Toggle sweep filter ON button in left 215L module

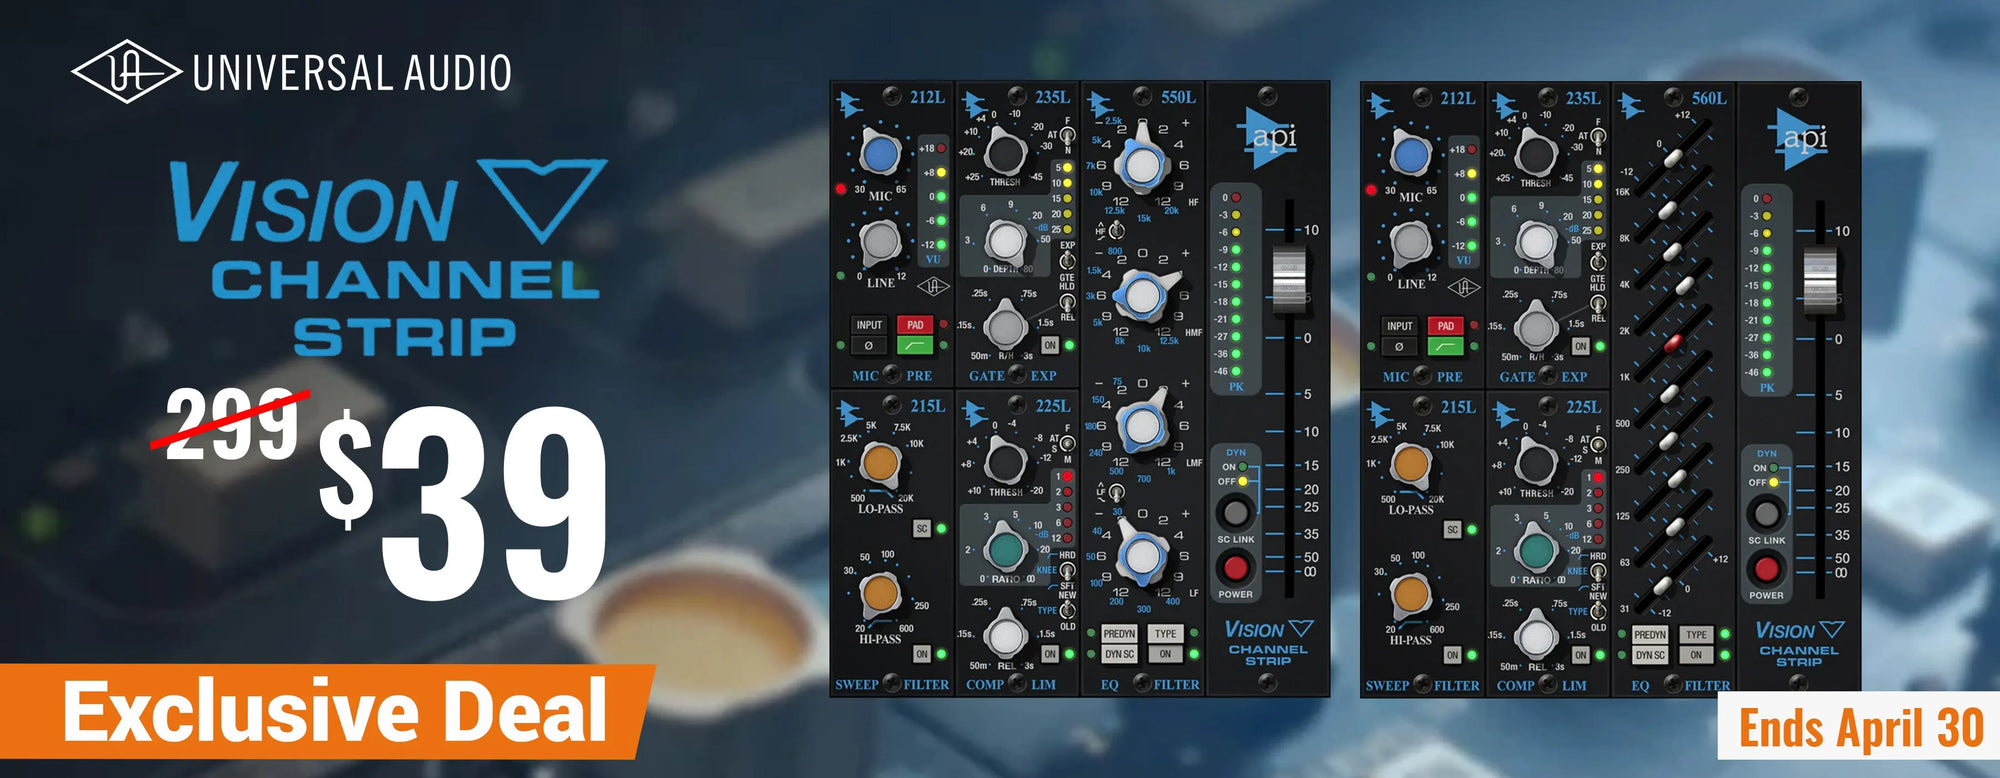pyautogui.click(x=922, y=654)
